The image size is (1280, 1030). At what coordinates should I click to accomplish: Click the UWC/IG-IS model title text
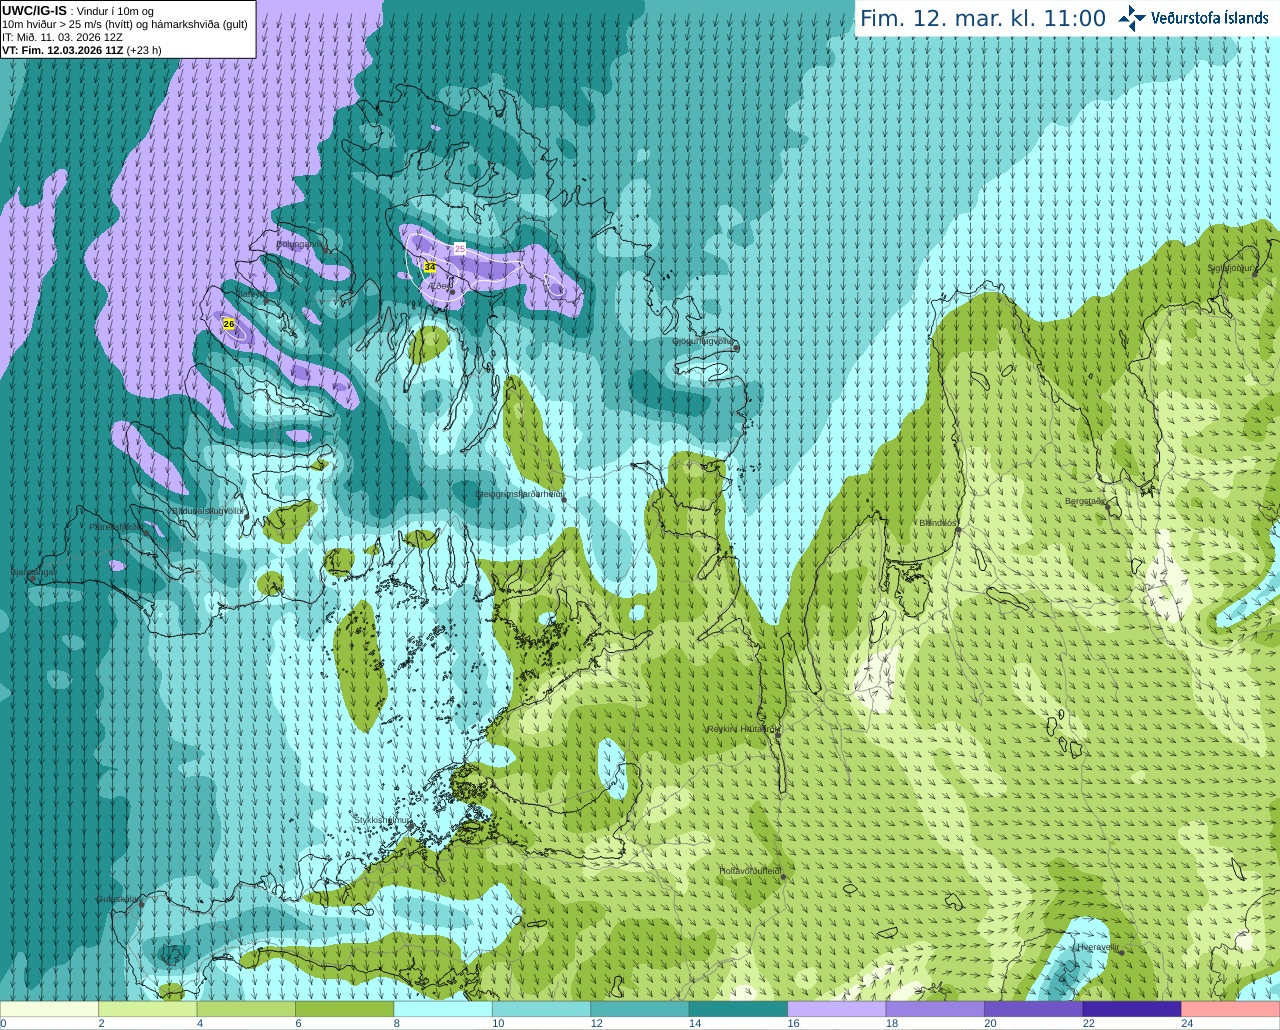coord(34,10)
